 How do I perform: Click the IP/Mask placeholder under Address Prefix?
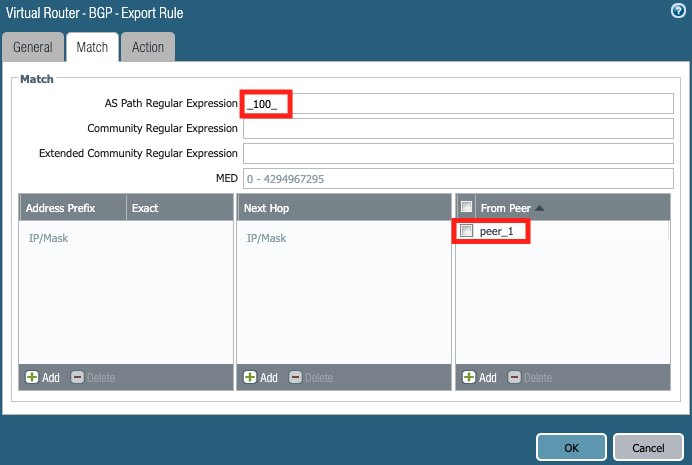click(x=49, y=238)
